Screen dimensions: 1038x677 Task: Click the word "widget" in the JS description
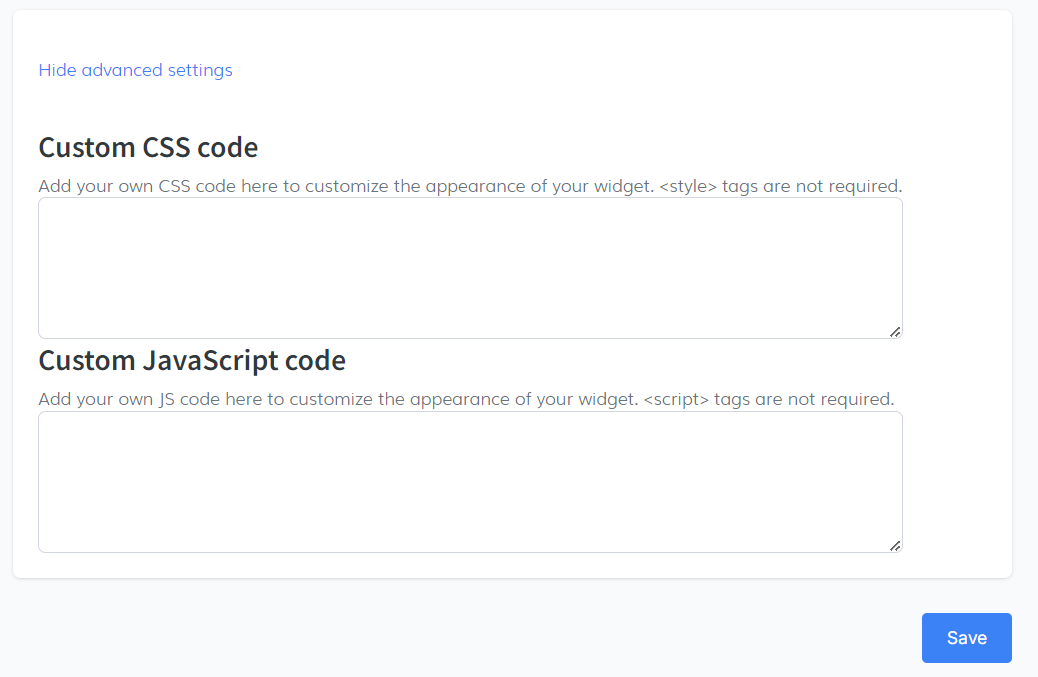click(606, 399)
